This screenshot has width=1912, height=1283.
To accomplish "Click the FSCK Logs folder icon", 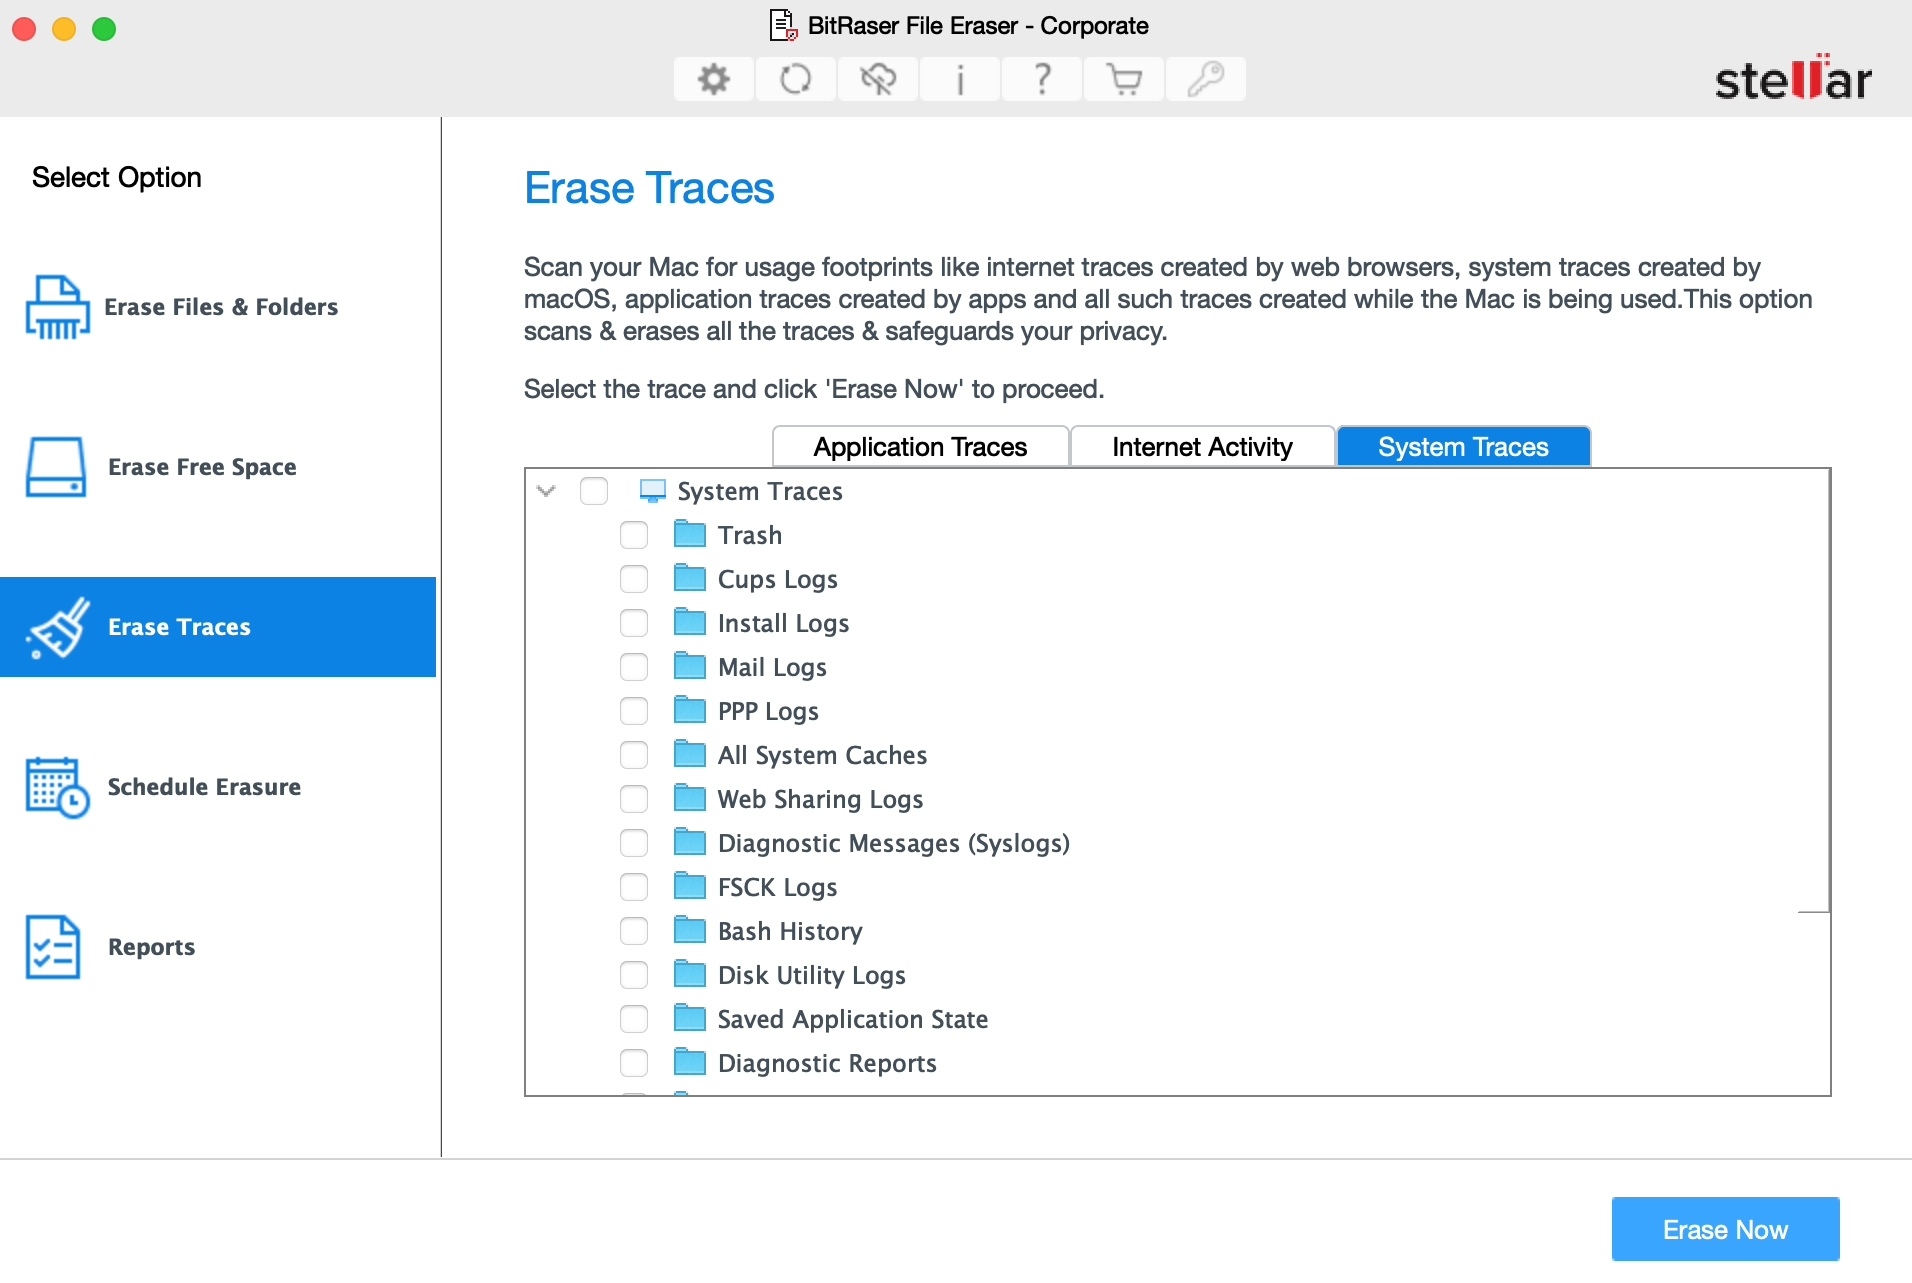I will coord(690,886).
